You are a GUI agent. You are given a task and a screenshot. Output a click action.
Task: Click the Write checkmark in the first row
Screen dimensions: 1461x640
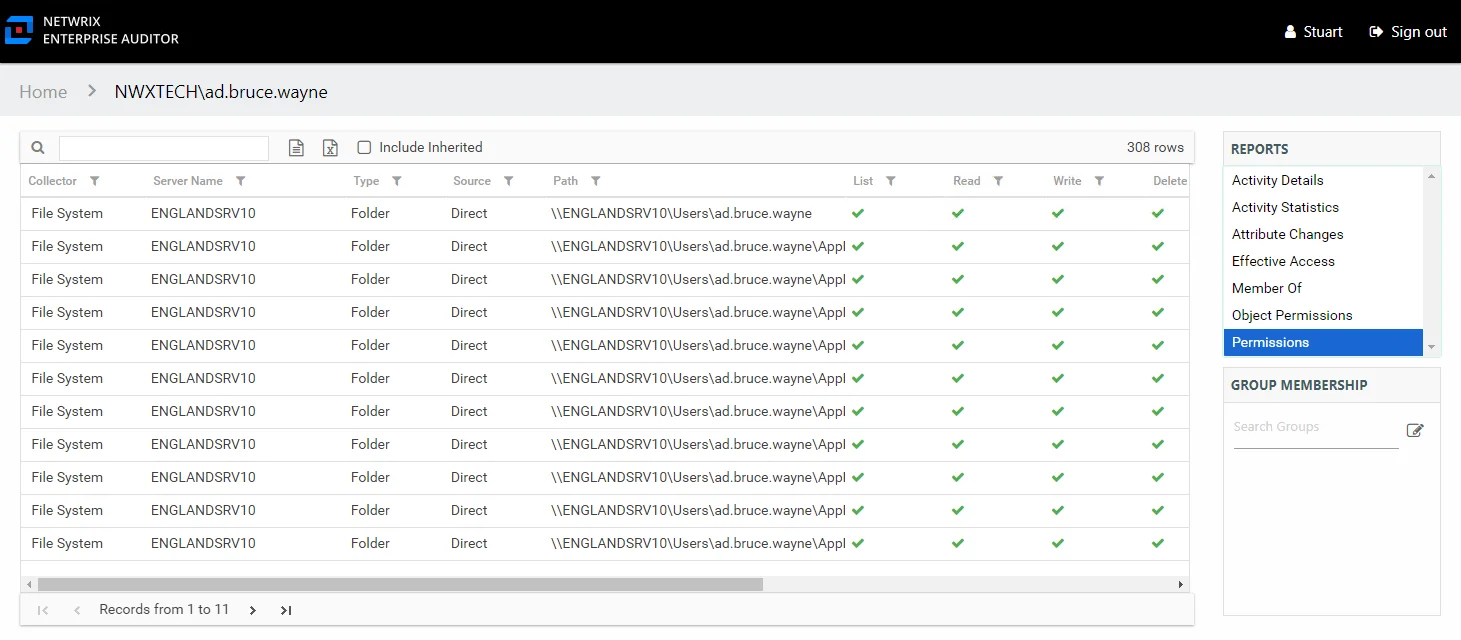(1058, 213)
